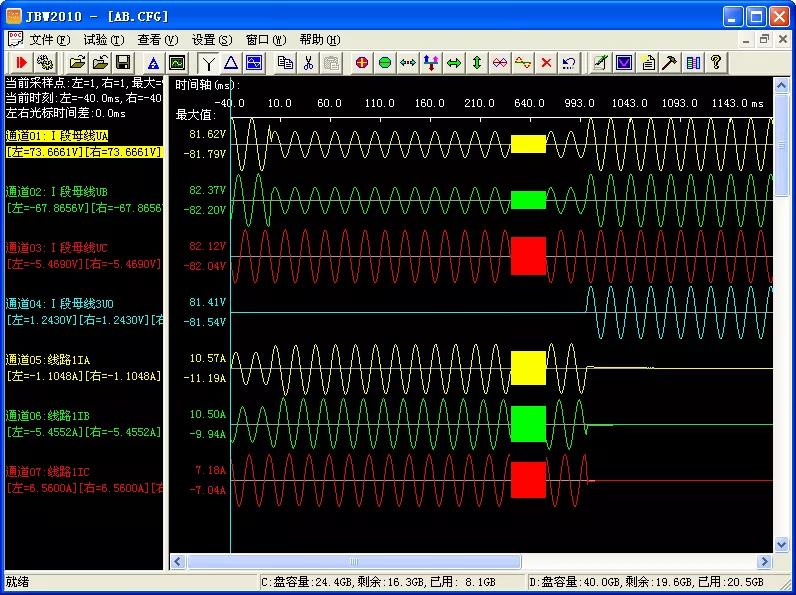Viewport: 796px width, 595px height.
Task: Click the large red block on UC waveform
Action: pos(528,255)
